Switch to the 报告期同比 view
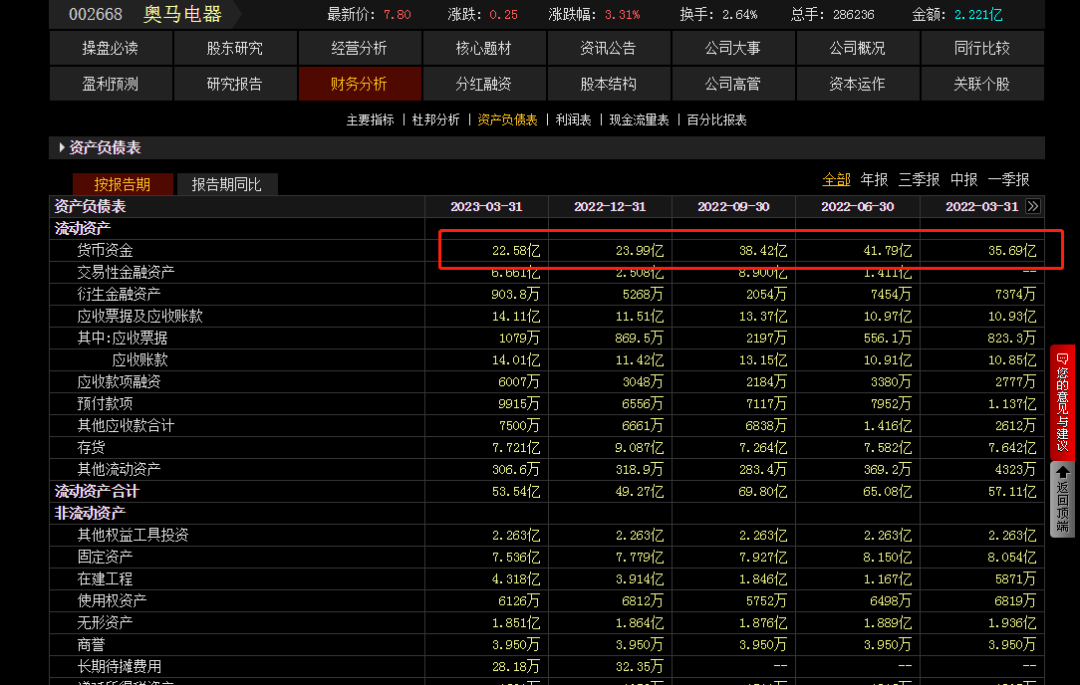The image size is (1080, 685). tap(226, 184)
